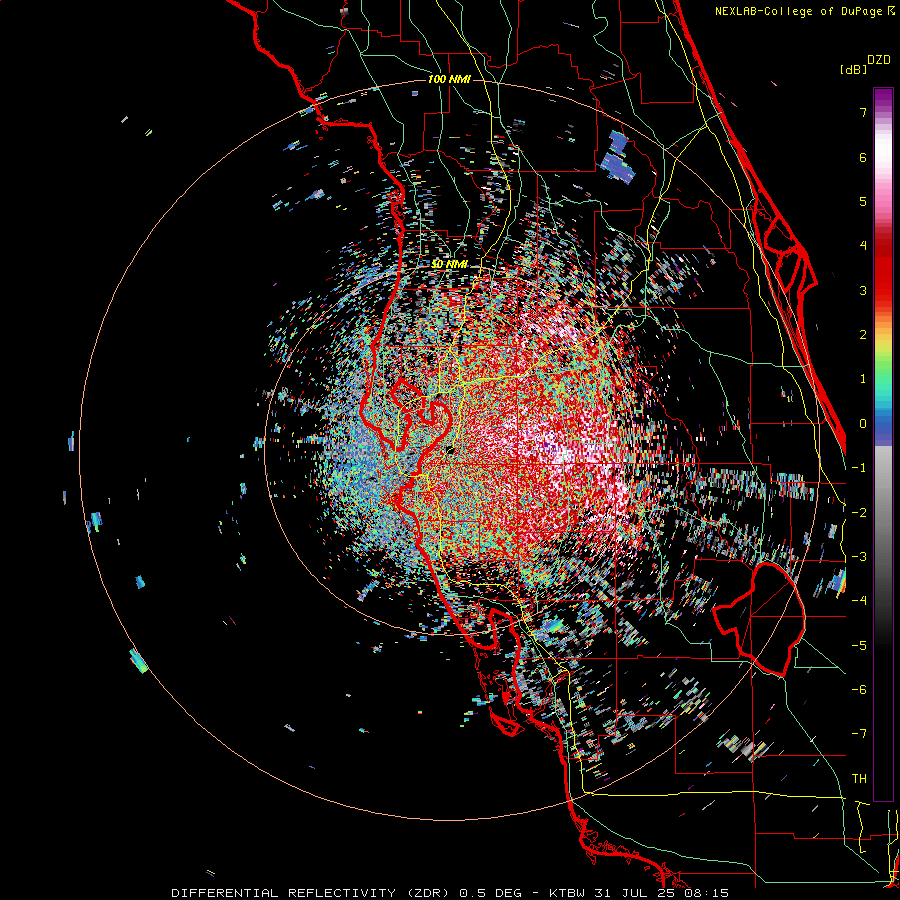
Task: Click the TH label at the scale bottom
Action: [859, 779]
